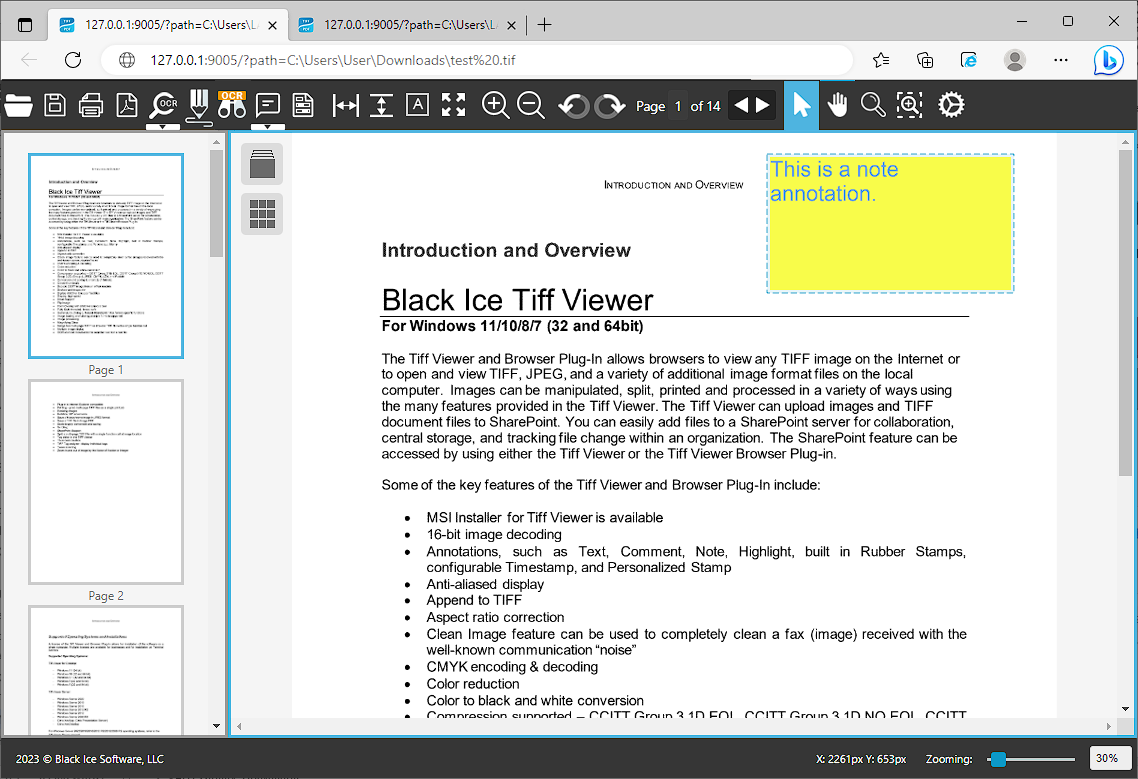Viewport: 1138px width, 779px height.
Task: Go to the previous page arrow
Action: 741,105
